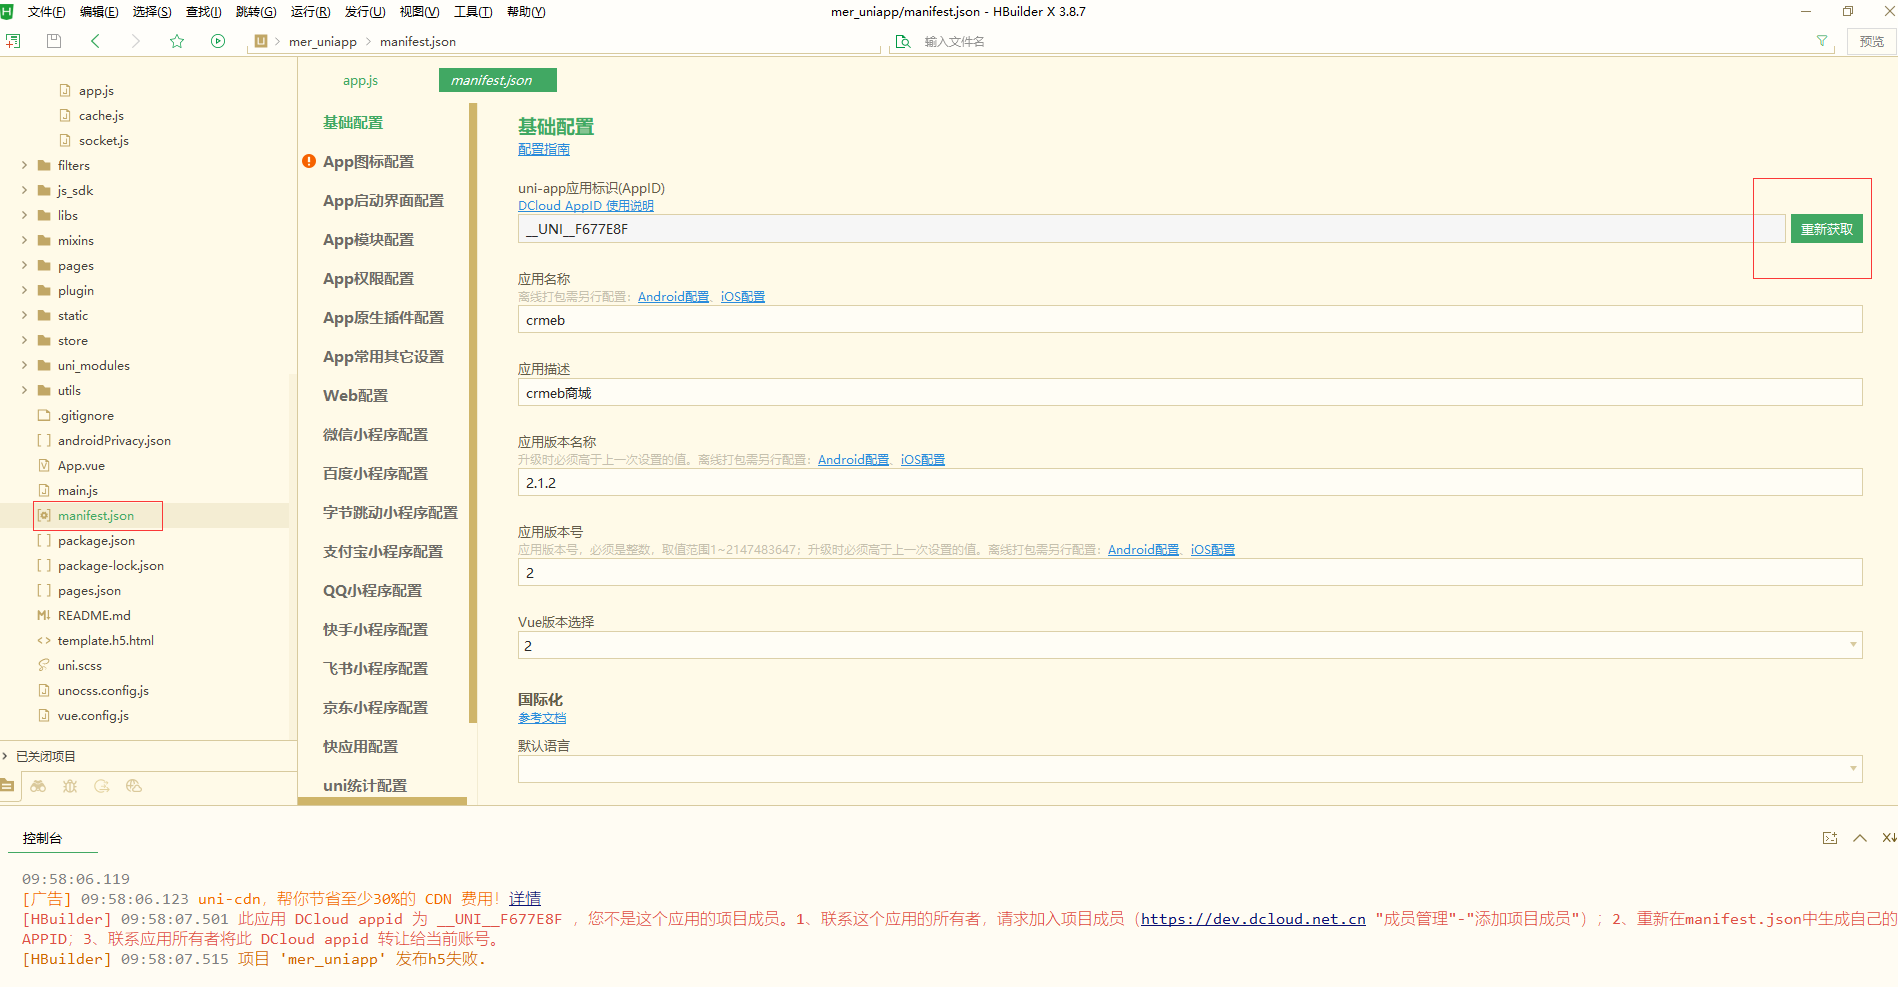Switch to the app.js editor tab
Screen dimensions: 1898x987
[360, 80]
